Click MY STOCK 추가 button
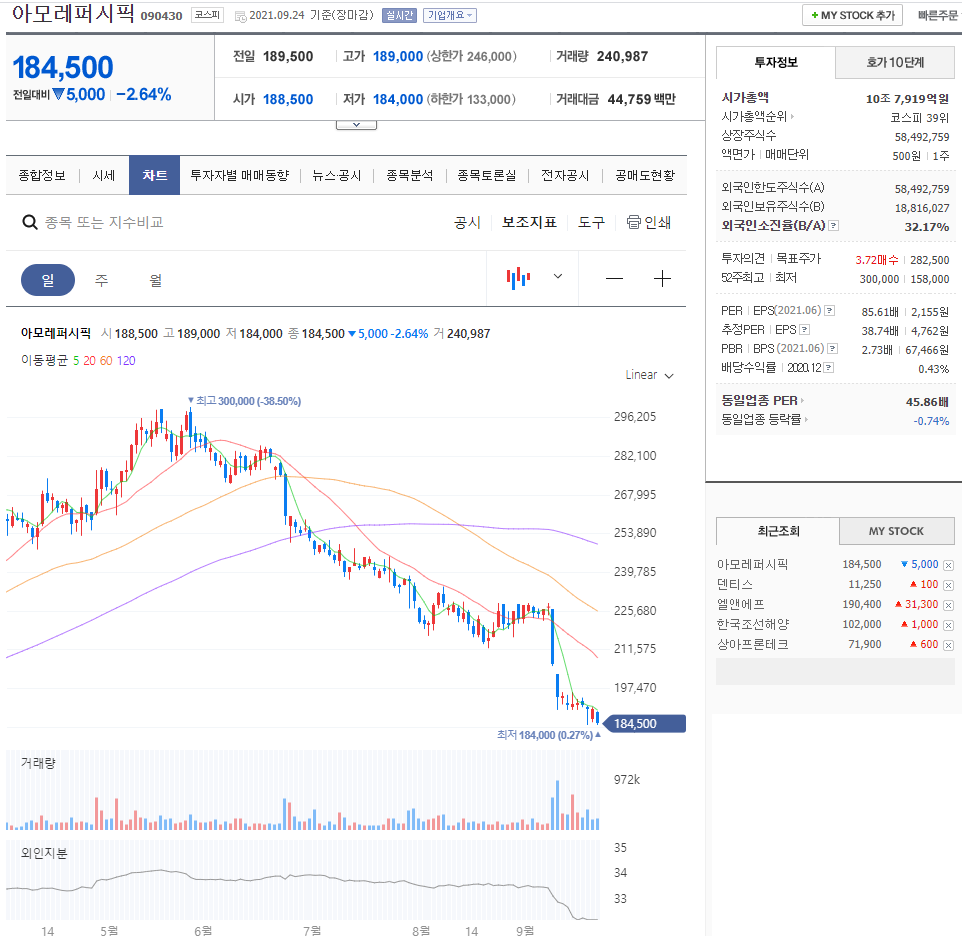962x936 pixels. (x=852, y=15)
